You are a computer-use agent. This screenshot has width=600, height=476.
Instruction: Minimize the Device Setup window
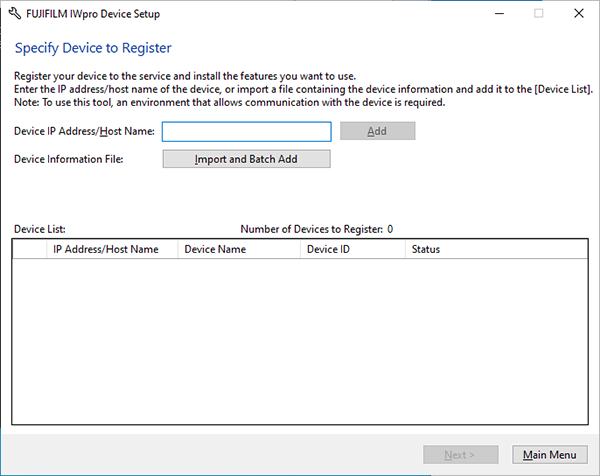[x=499, y=14]
